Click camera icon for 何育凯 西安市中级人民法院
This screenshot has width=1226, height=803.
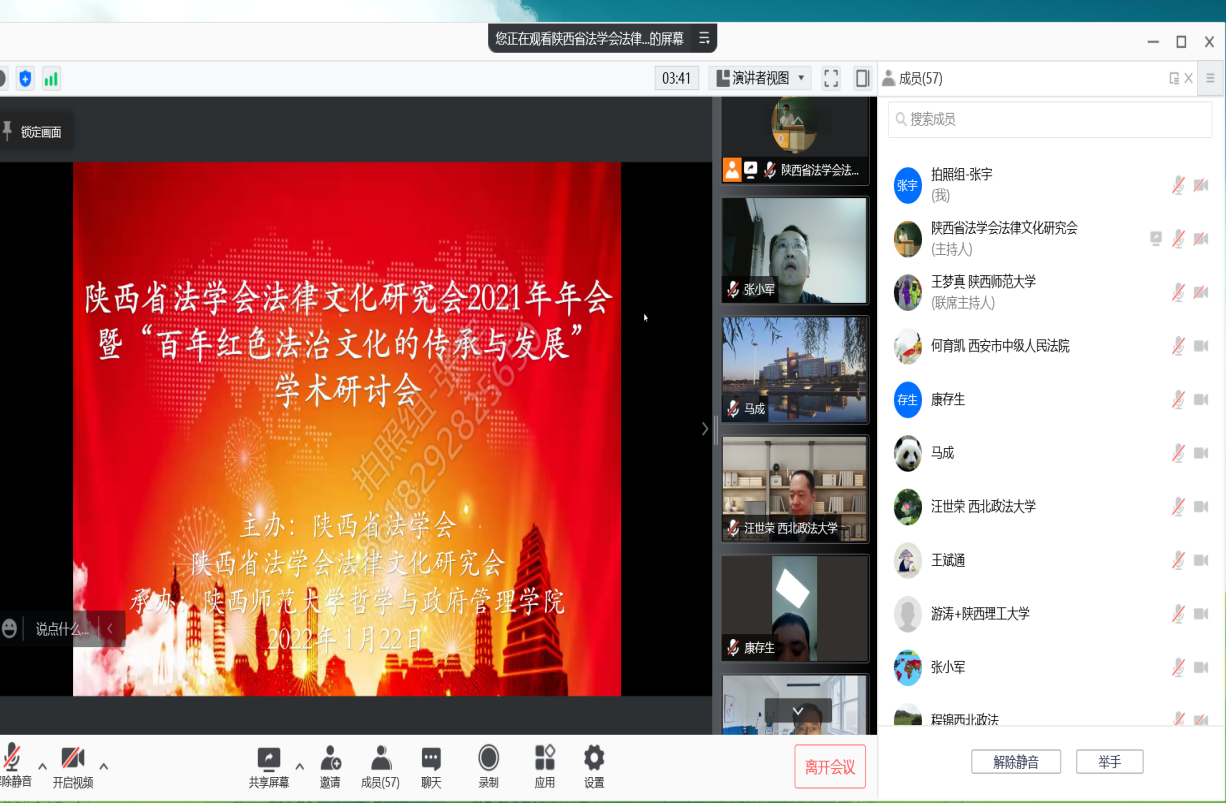tap(1201, 346)
